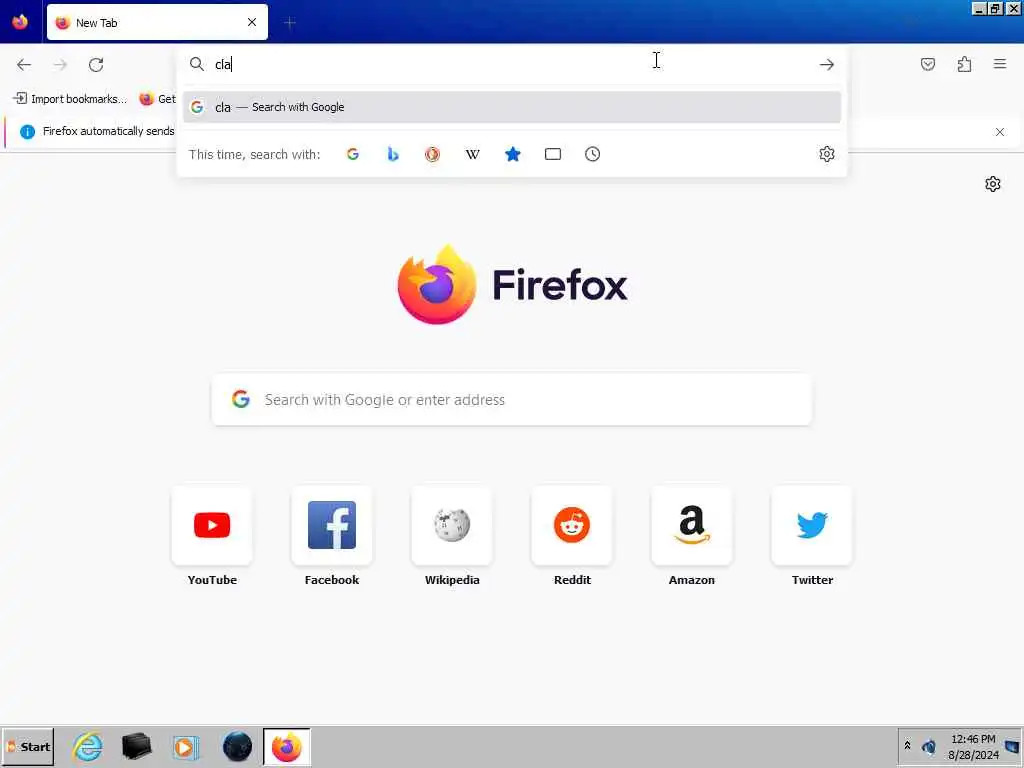Open new tab page personalize gear

993,184
